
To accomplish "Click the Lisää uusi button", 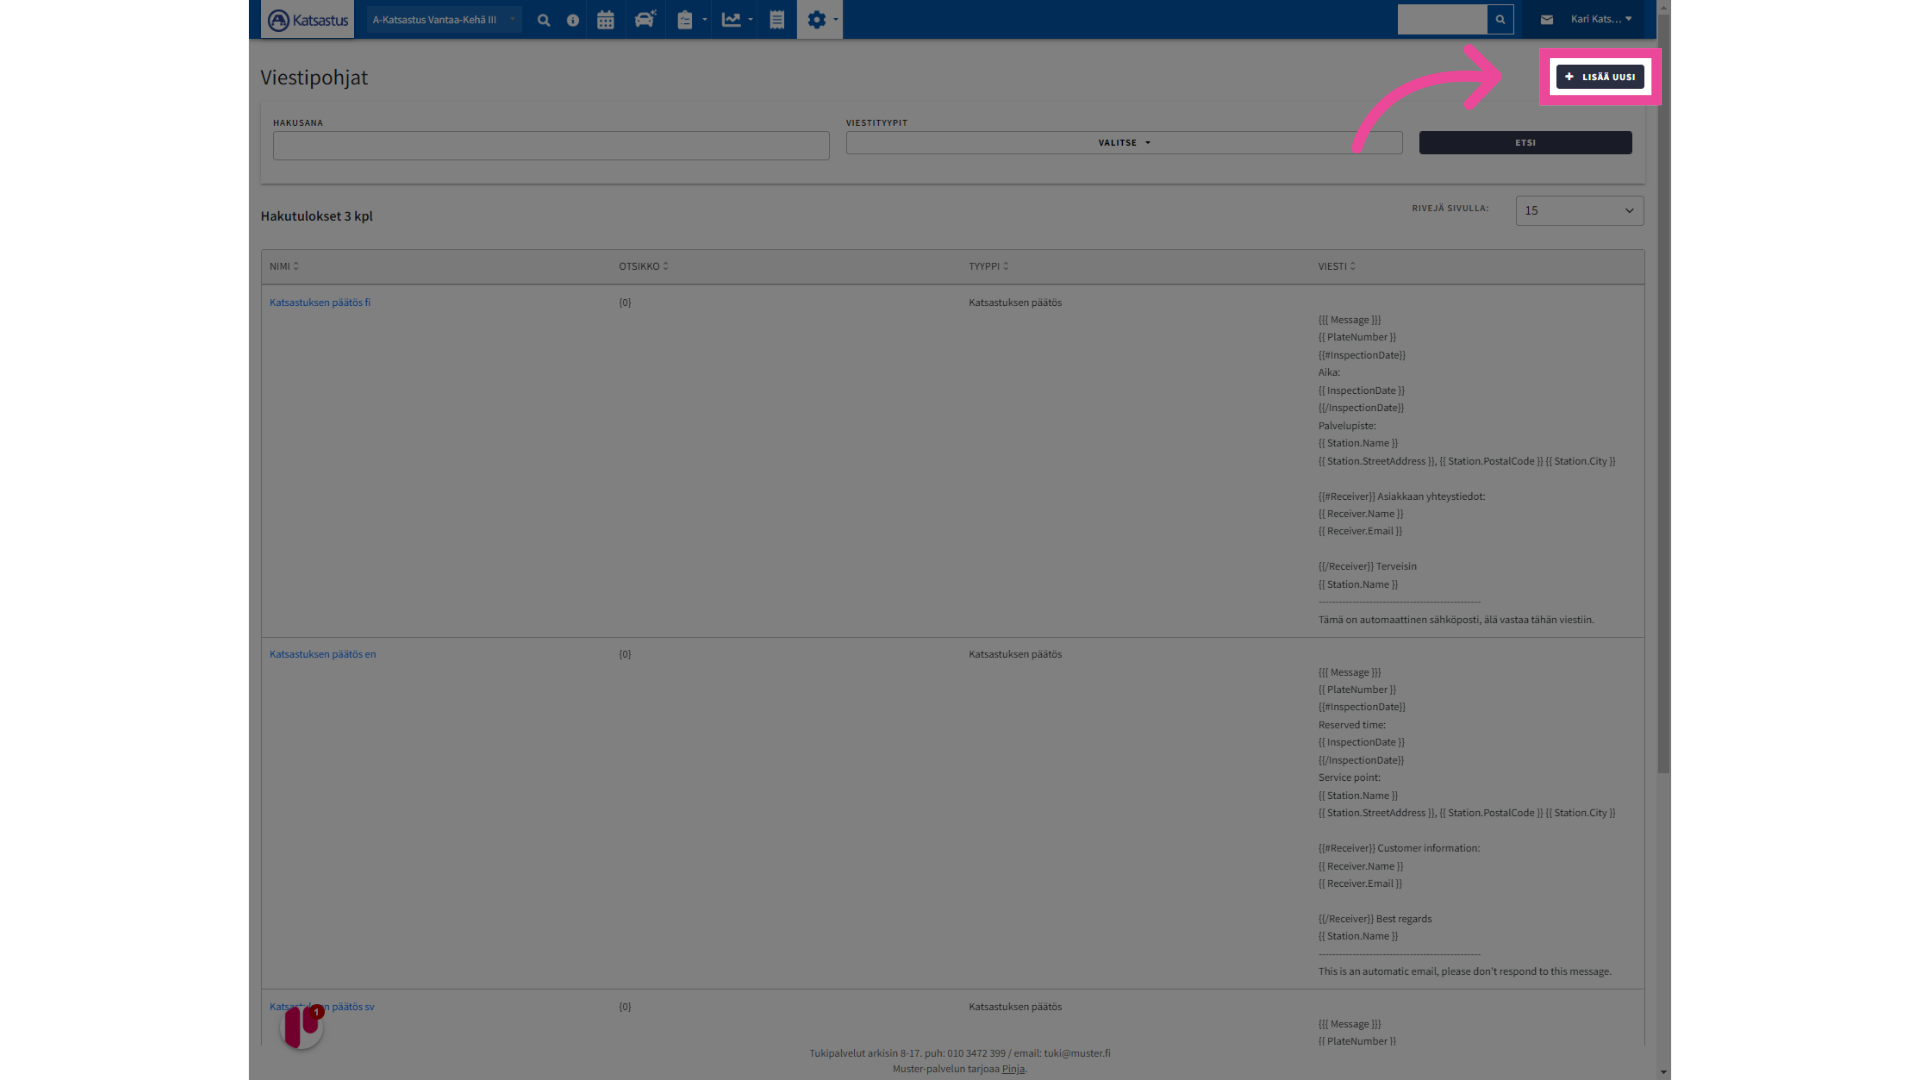I will 1600,77.
